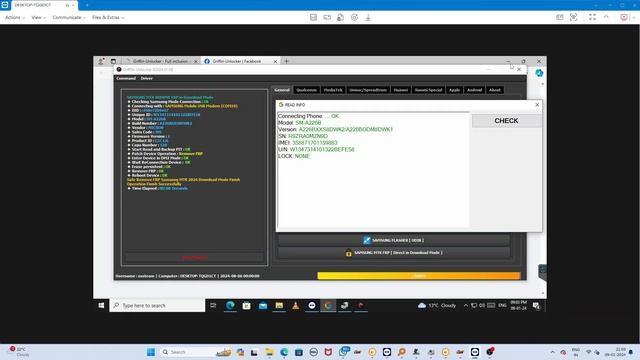Open Task View on the remote taskbar
The width and height of the screenshot is (640, 360).
pos(213,305)
